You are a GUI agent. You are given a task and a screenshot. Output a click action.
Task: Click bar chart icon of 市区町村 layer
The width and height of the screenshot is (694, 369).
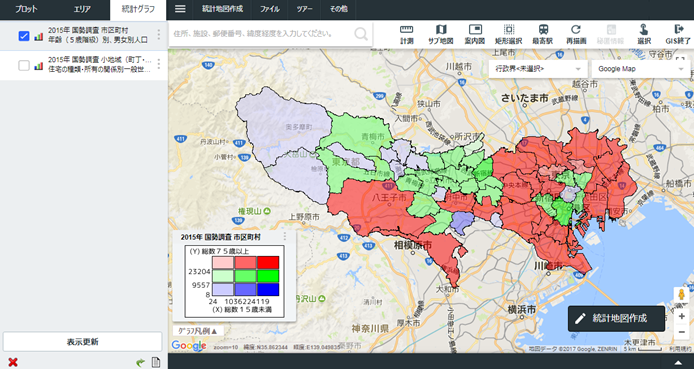[39, 36]
